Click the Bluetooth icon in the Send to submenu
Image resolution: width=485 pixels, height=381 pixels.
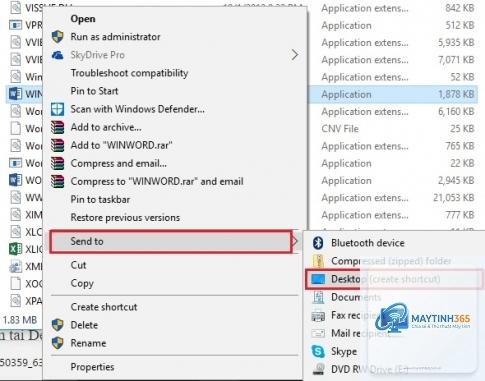pyautogui.click(x=318, y=243)
